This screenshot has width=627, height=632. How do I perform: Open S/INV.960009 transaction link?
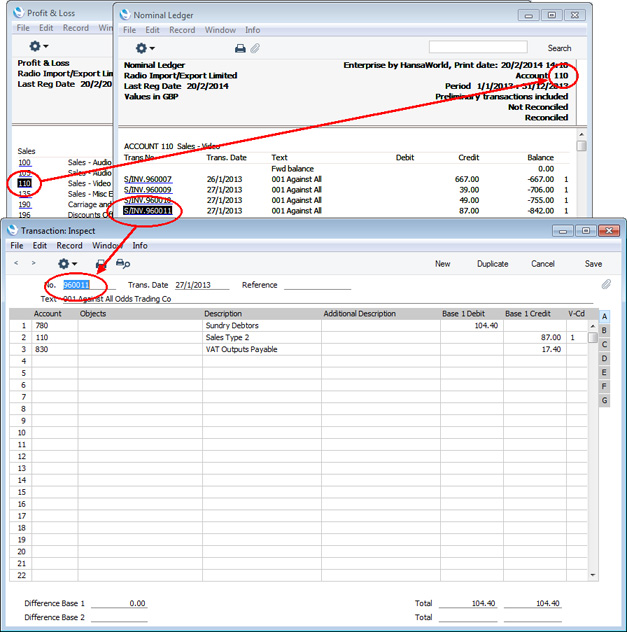pyautogui.click(x=147, y=190)
